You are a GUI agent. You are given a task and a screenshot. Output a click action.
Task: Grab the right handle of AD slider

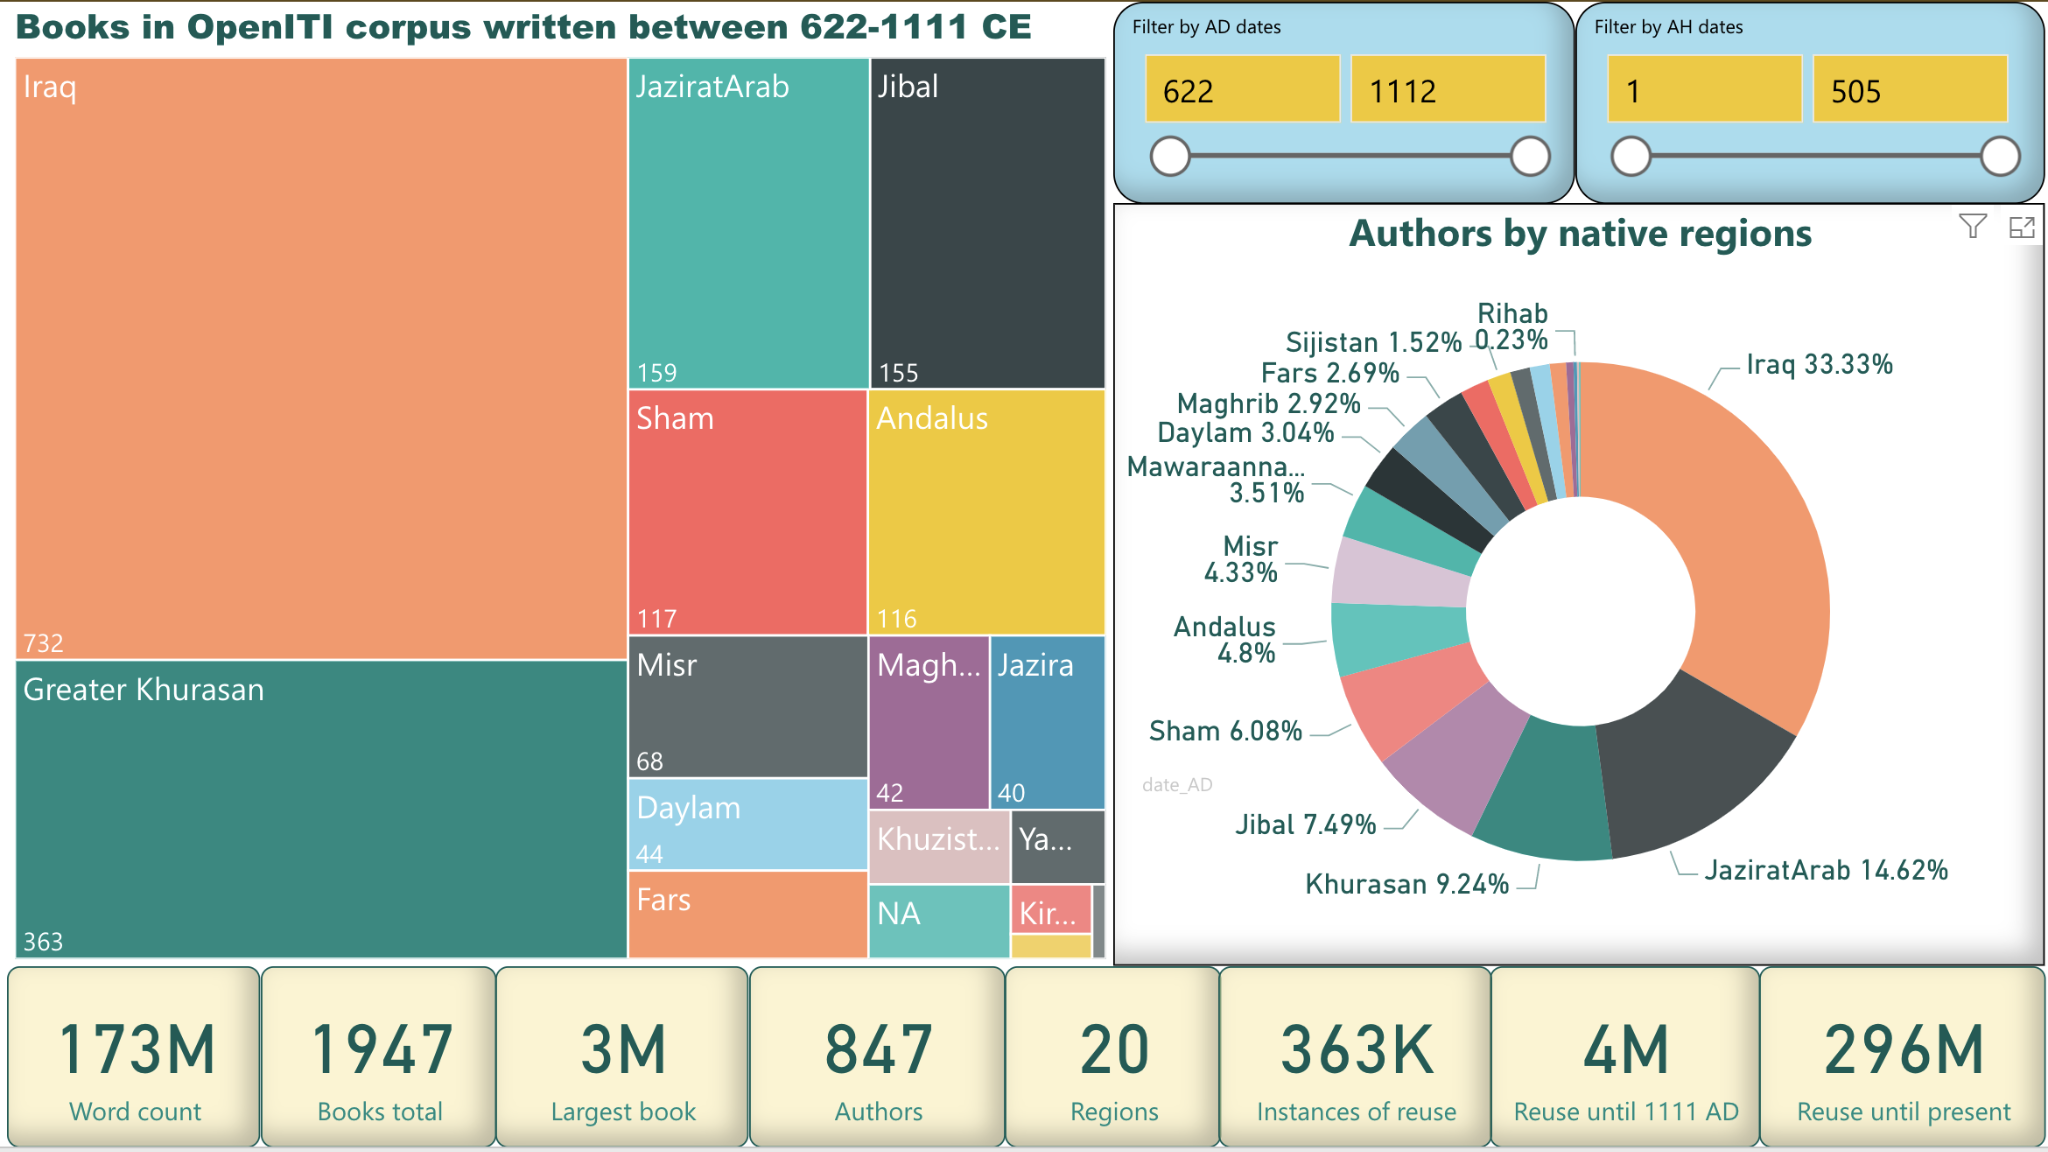[1530, 156]
